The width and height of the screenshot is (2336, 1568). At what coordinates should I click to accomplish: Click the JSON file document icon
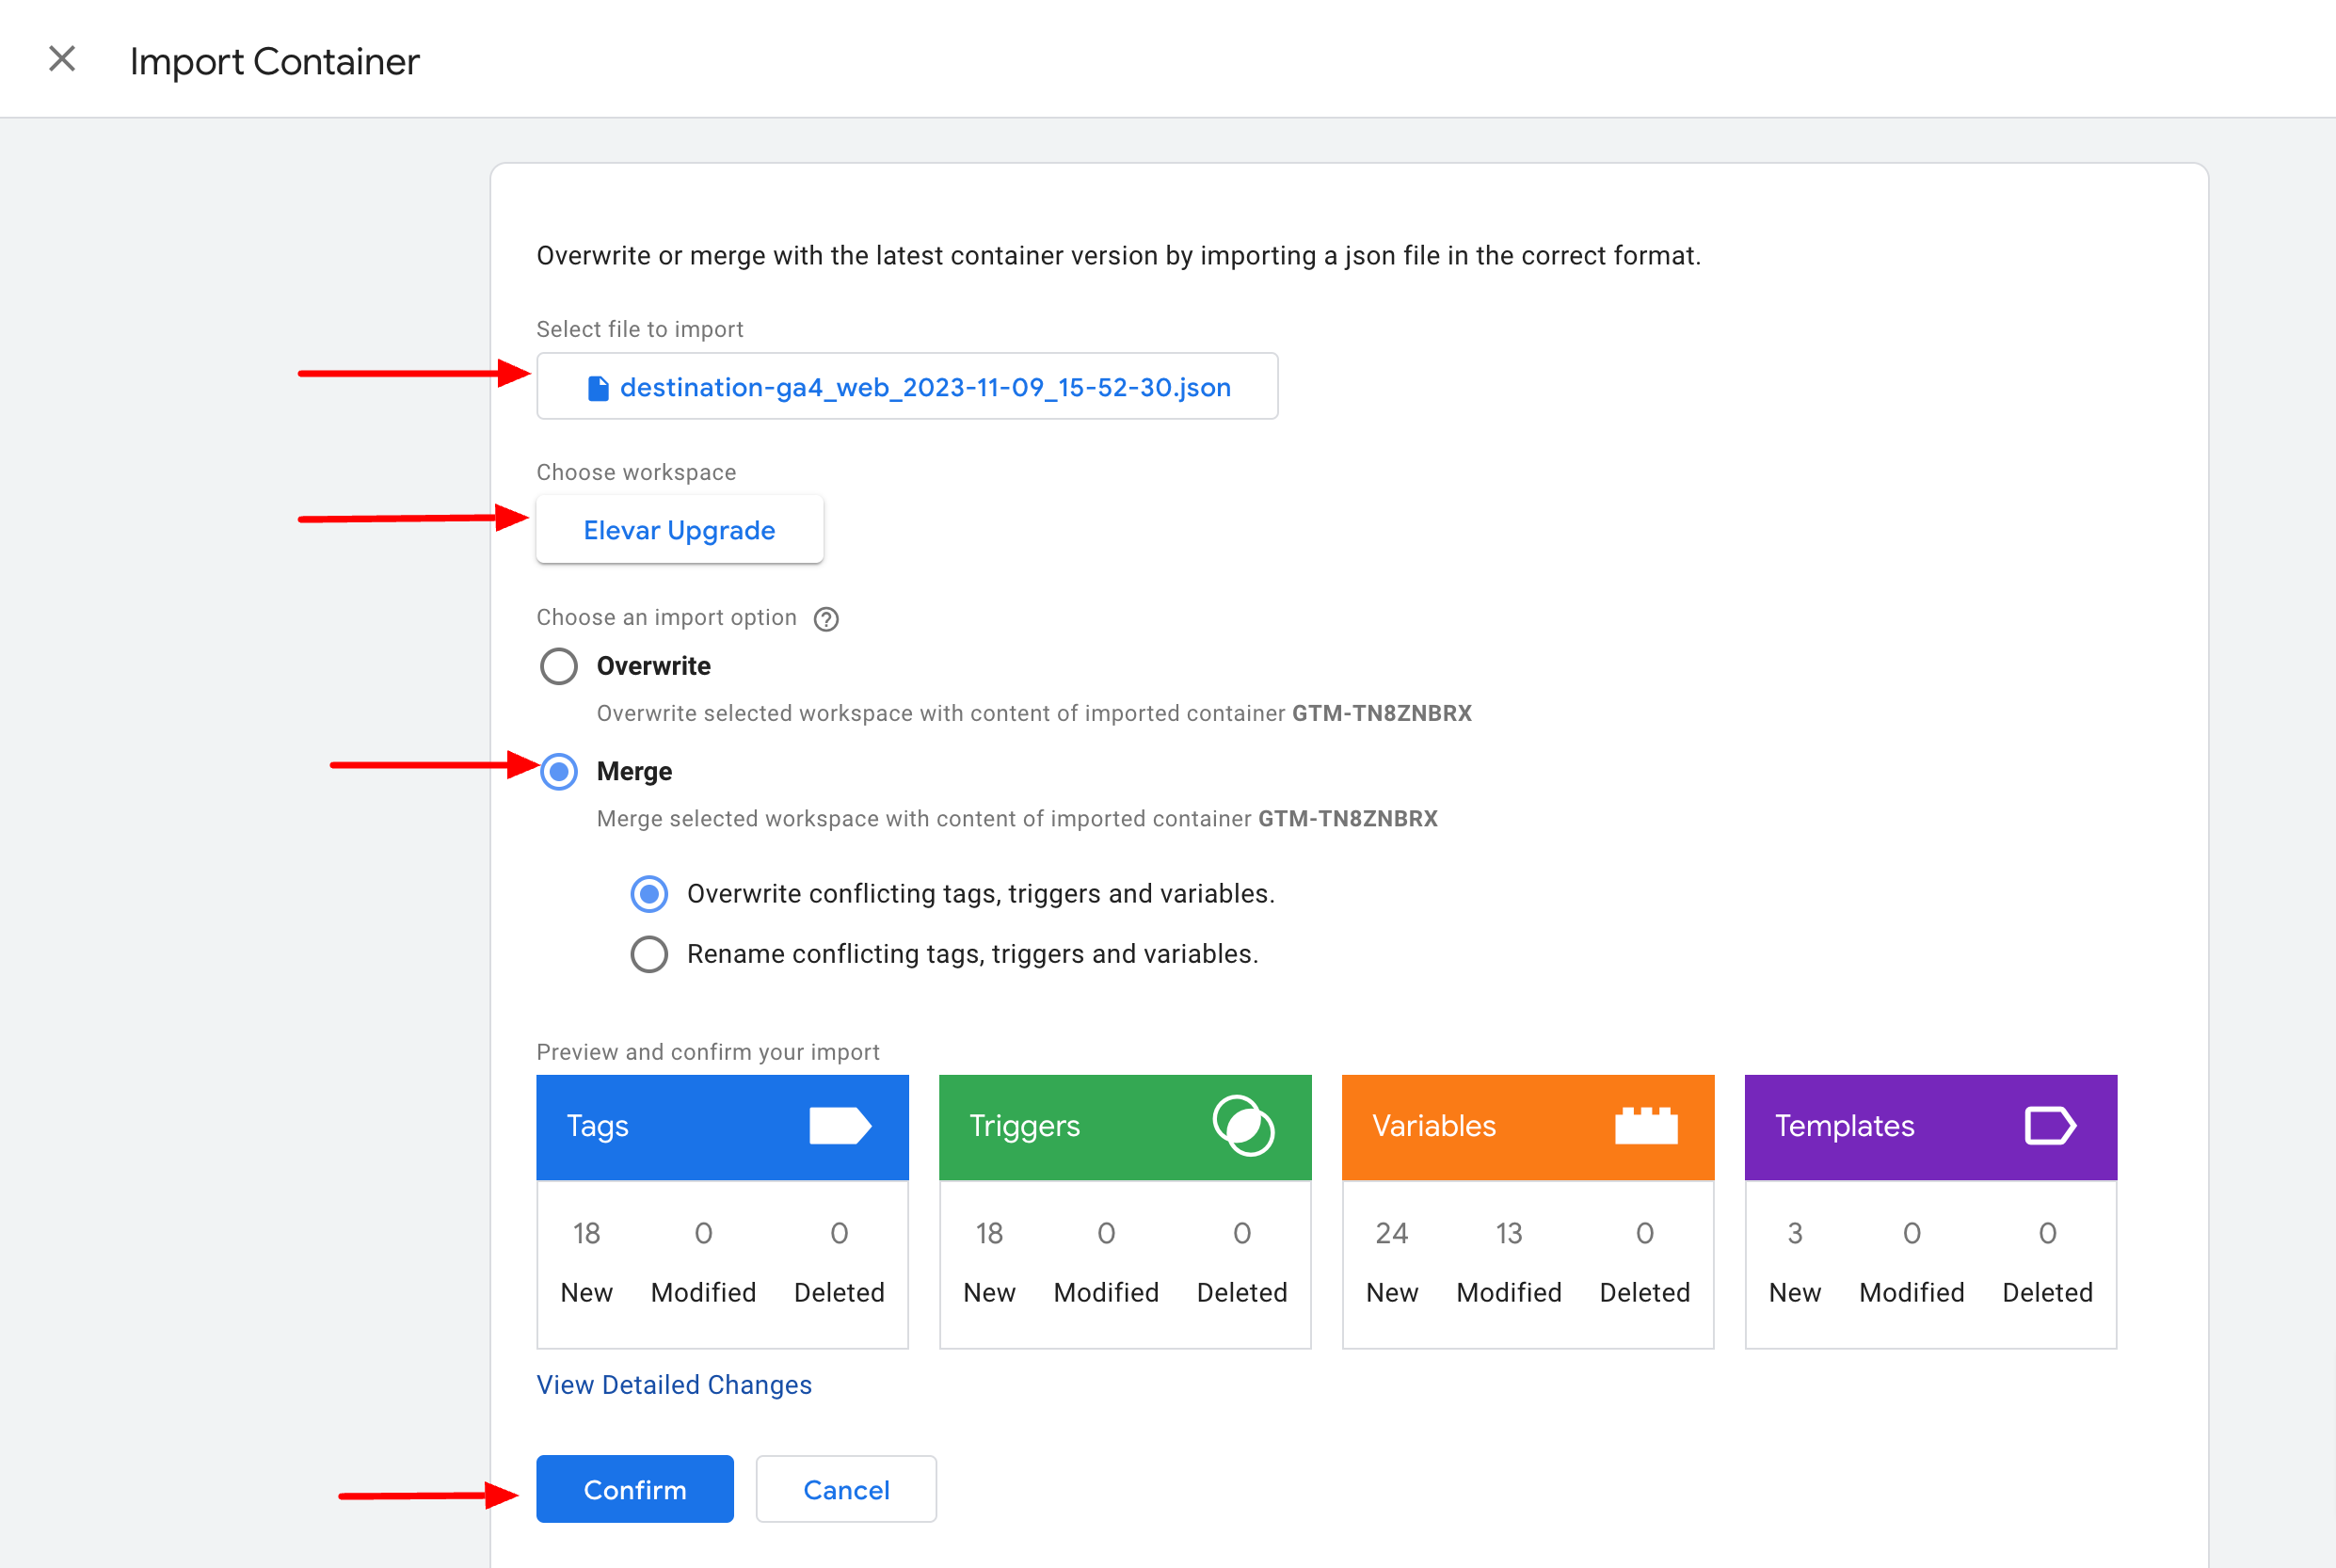point(598,388)
